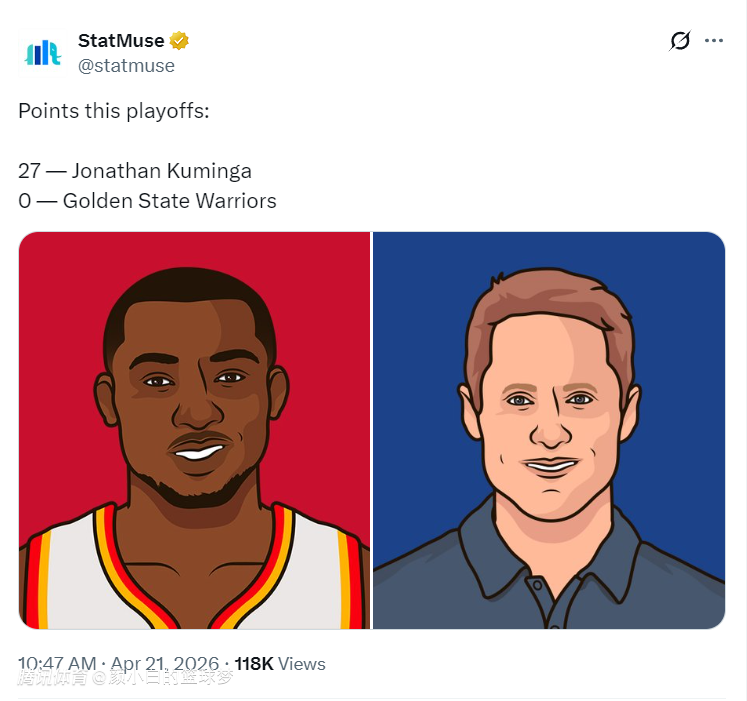747x701 pixels.
Task: Click the 118K view count
Action: pos(253,664)
